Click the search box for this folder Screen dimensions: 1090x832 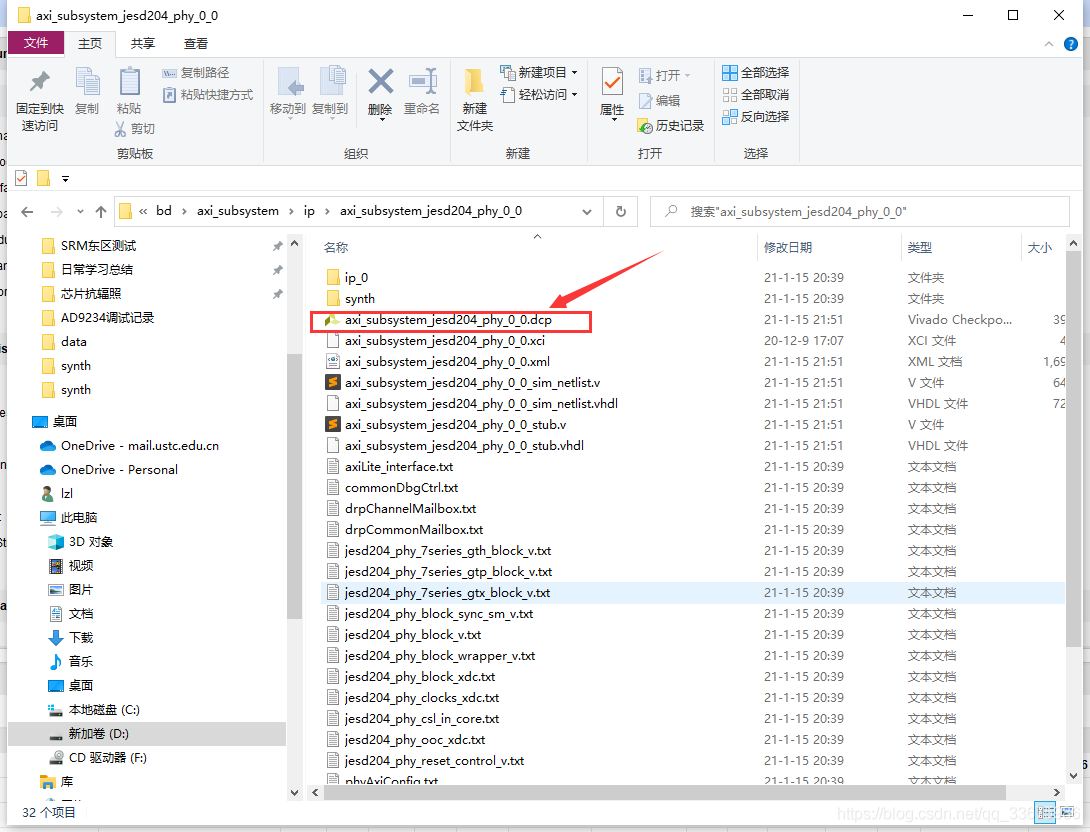pos(859,211)
